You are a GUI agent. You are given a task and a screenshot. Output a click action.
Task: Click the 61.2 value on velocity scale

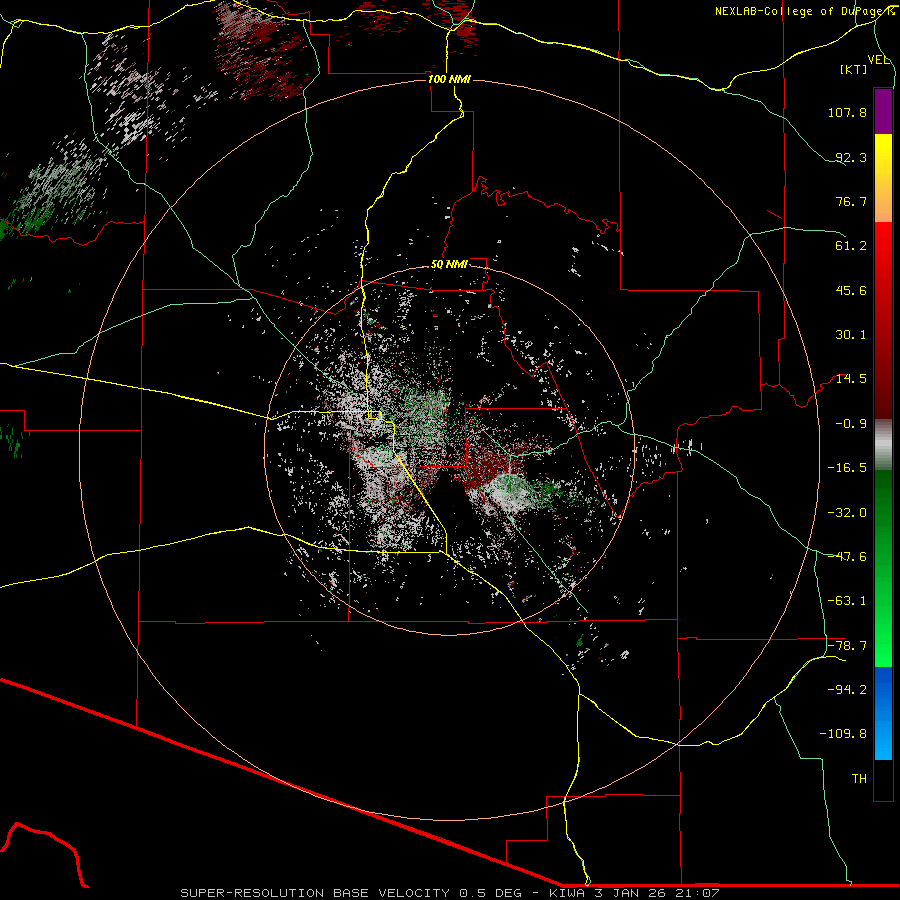pyautogui.click(x=851, y=246)
